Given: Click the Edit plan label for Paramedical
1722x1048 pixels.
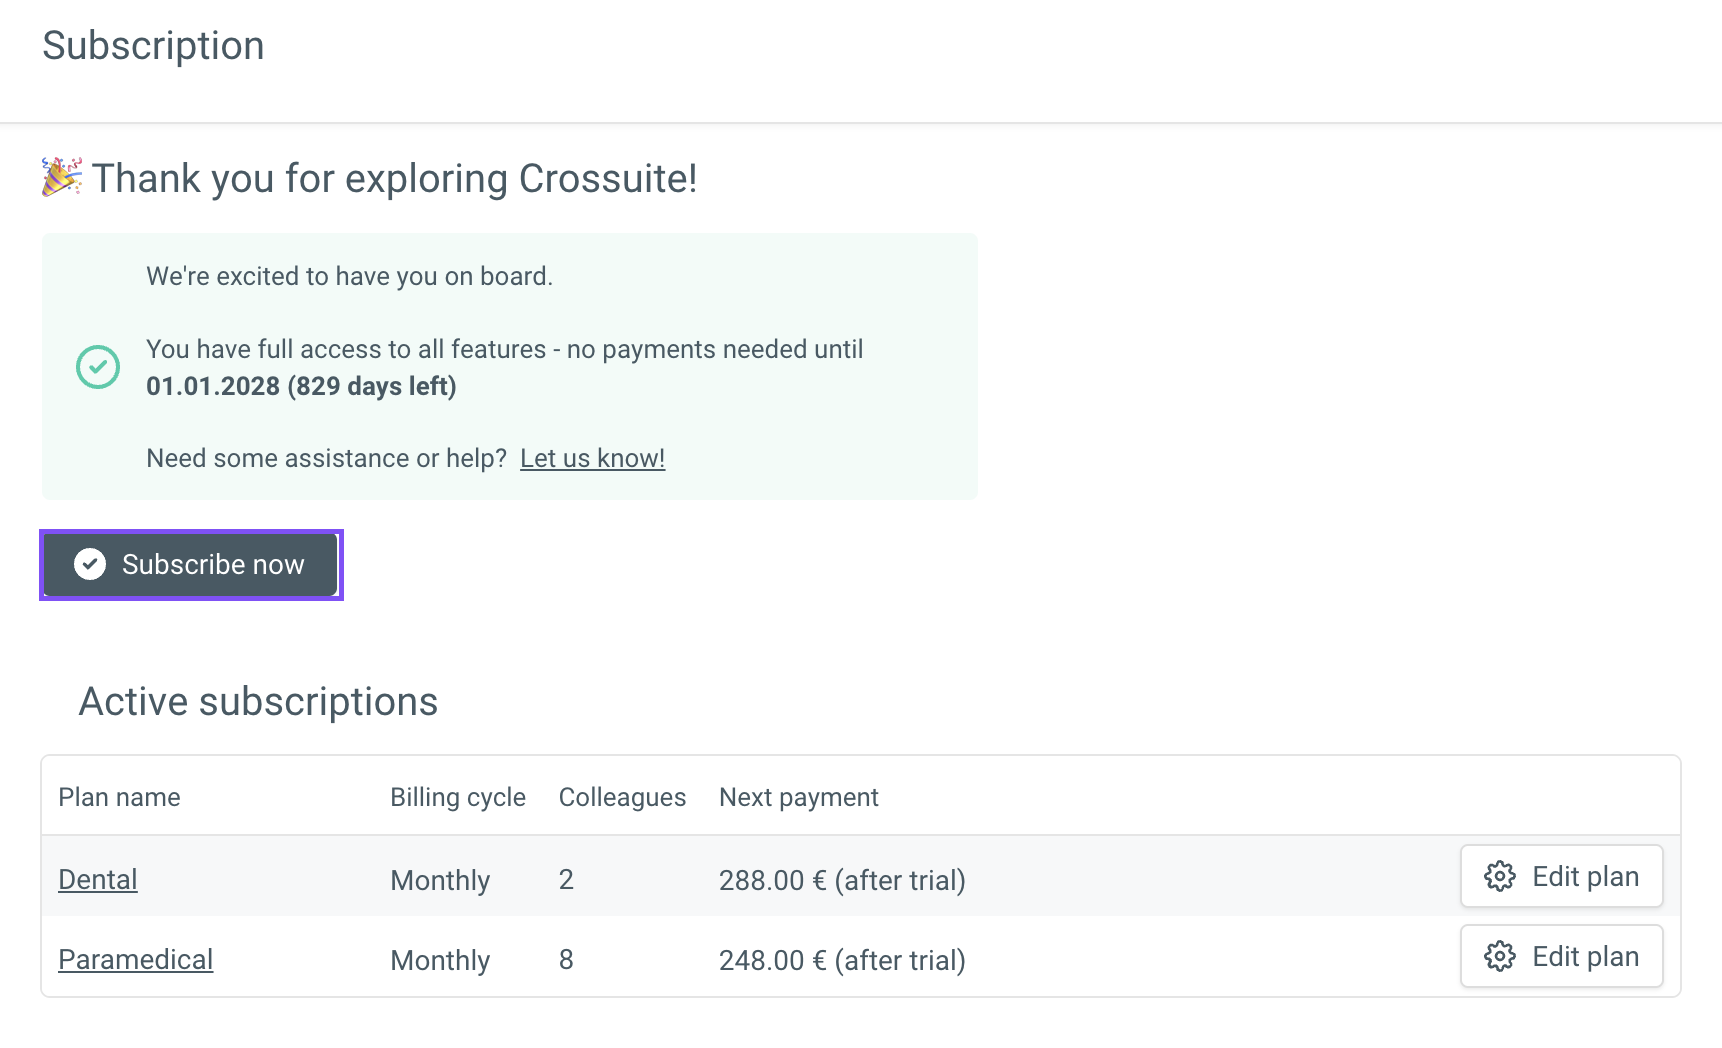Looking at the screenshot, I should tap(1585, 957).
